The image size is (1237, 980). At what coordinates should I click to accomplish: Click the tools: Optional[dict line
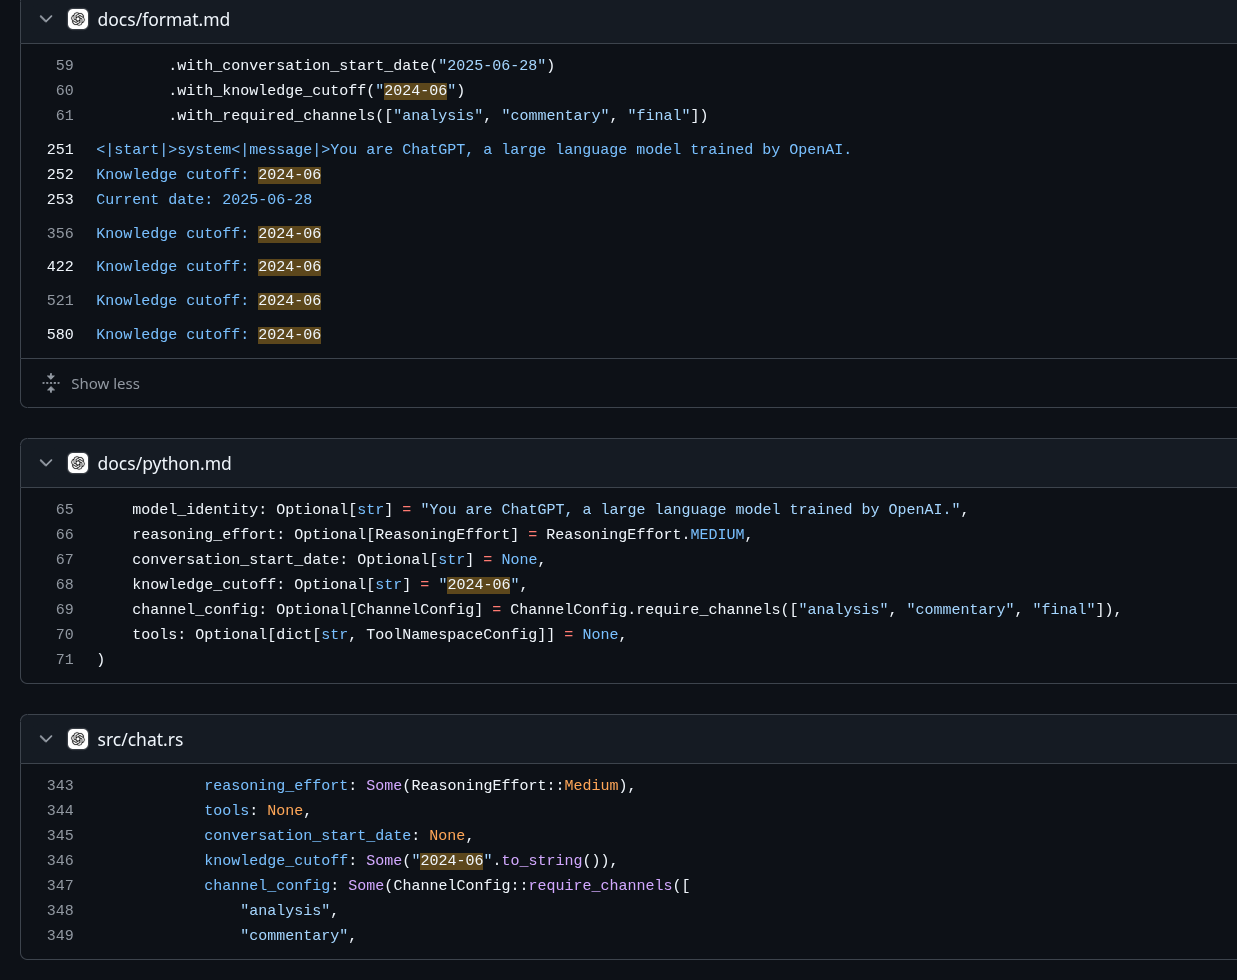click(379, 634)
